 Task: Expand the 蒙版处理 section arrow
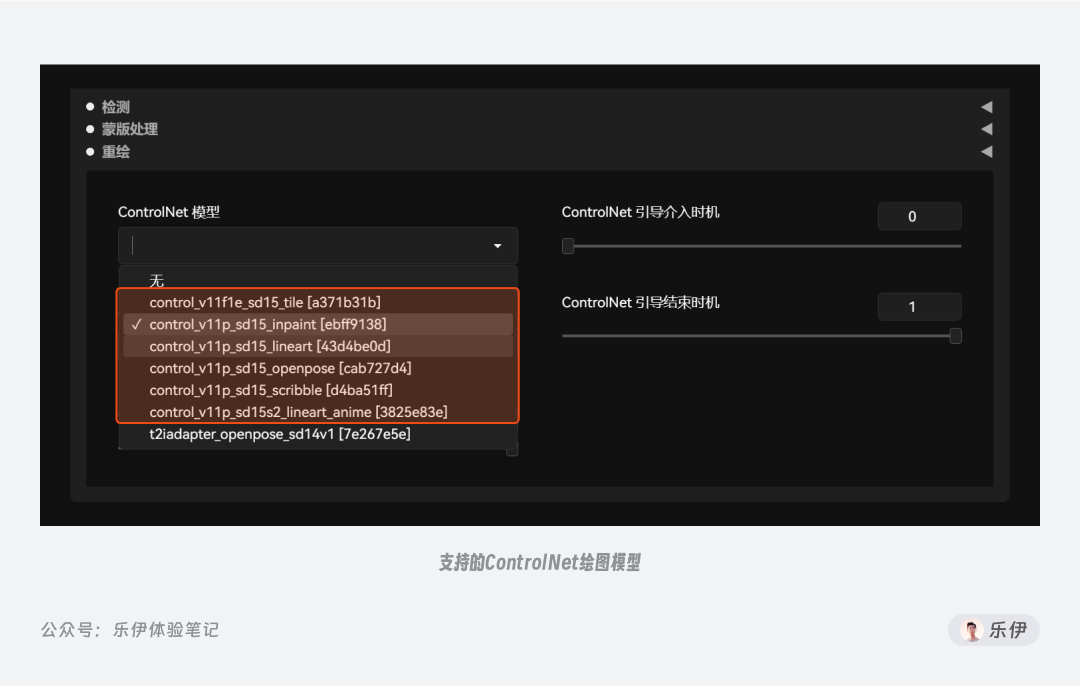(986, 129)
